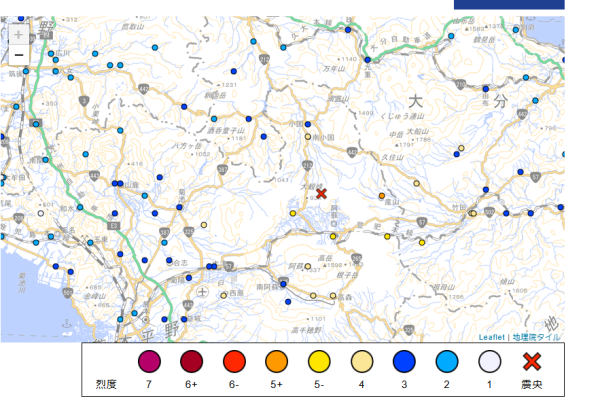Click the orange 5+ legend swatch

pos(276,361)
